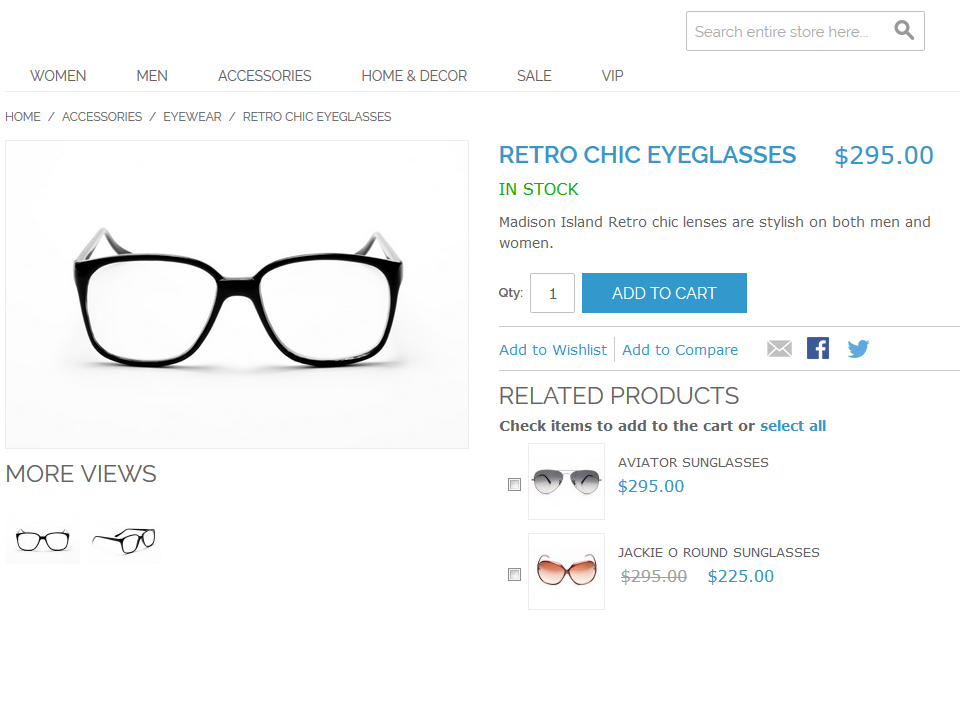Open the Women menu
This screenshot has width=960, height=704.
tap(58, 76)
